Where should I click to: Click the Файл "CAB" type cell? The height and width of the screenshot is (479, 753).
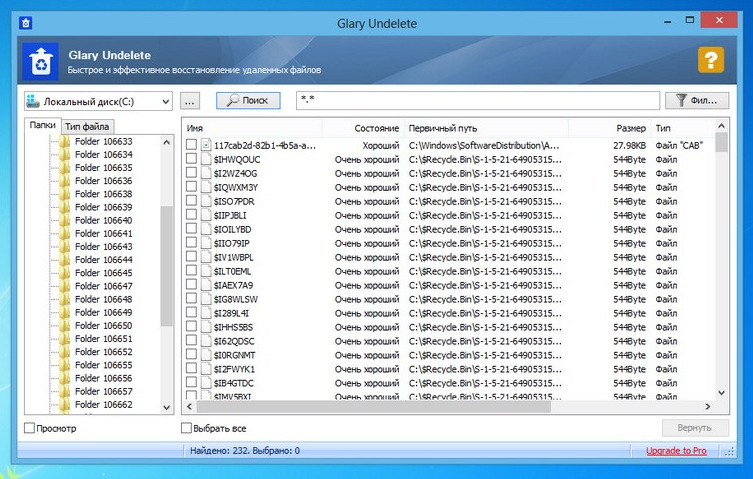coord(679,145)
